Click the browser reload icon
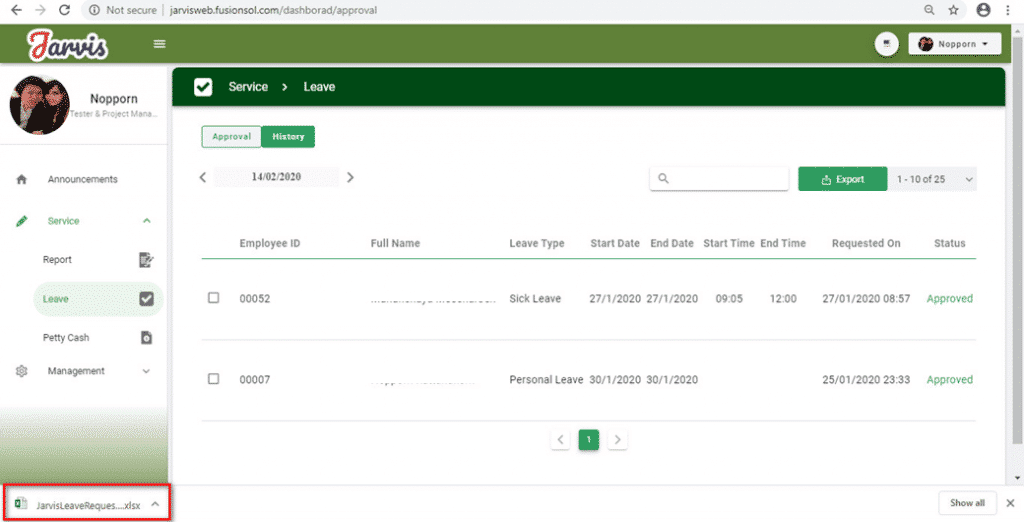1024x522 pixels. [x=64, y=10]
